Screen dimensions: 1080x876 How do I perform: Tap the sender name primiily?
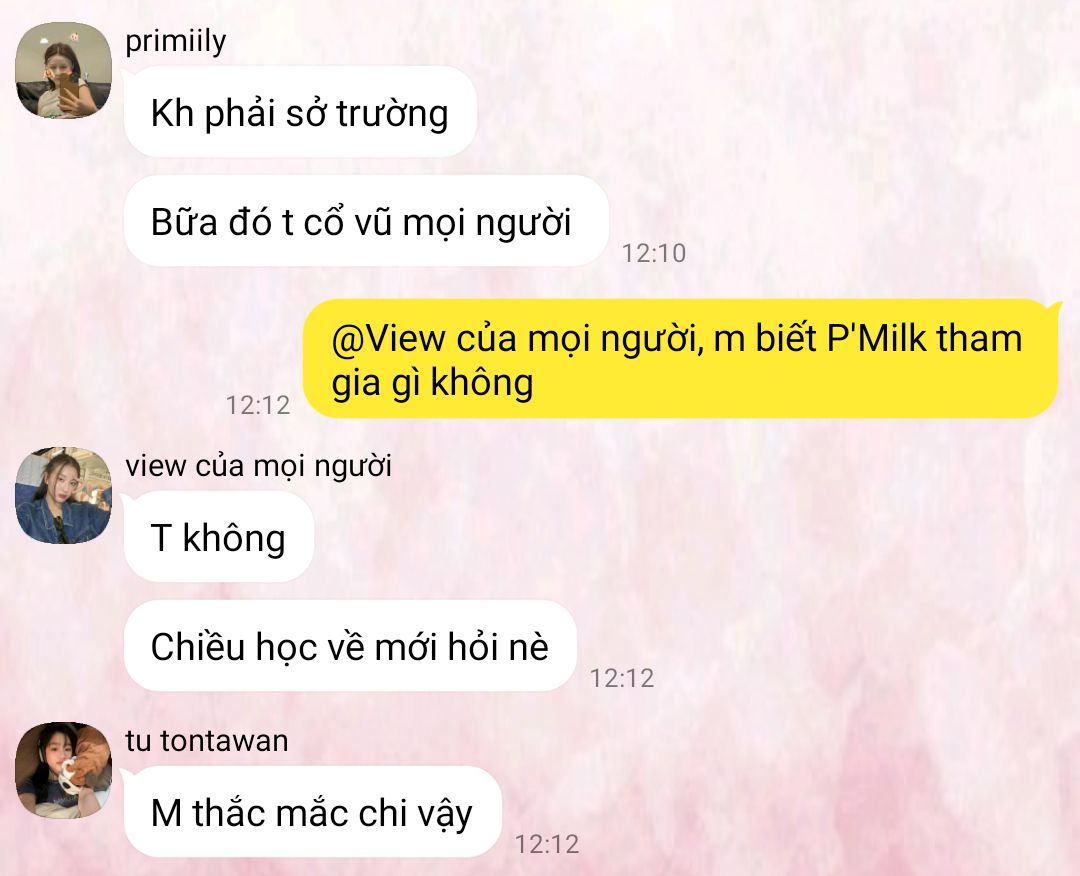(x=176, y=43)
